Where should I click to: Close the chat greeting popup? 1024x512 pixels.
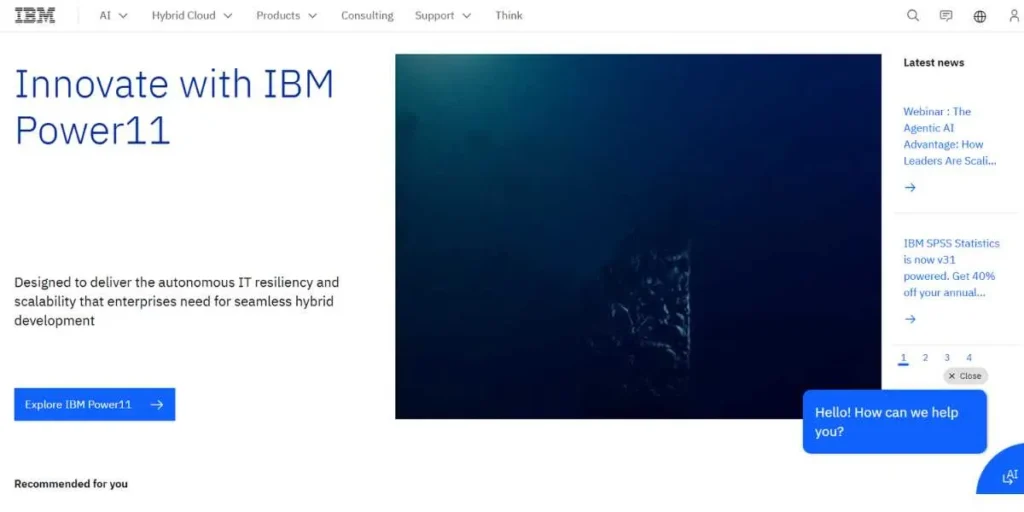tap(965, 376)
